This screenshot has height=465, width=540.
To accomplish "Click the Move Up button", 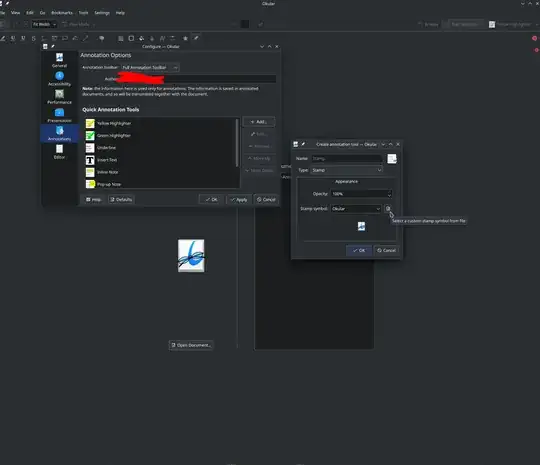I will (259, 158).
